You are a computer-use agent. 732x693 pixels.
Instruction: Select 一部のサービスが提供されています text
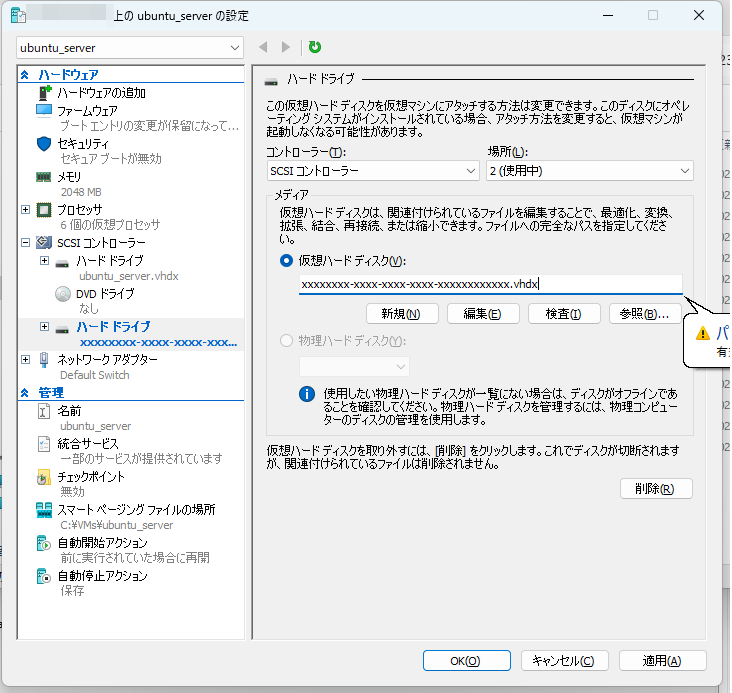pyautogui.click(x=141, y=459)
